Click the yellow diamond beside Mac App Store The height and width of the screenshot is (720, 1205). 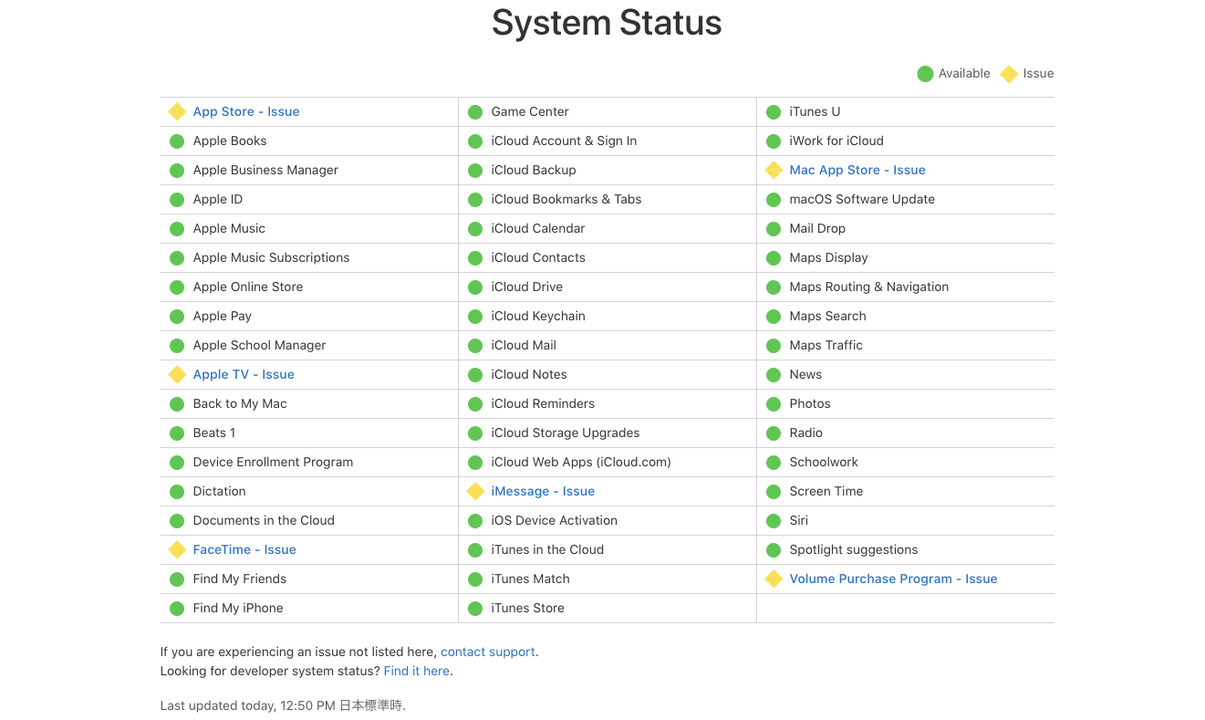click(x=773, y=170)
